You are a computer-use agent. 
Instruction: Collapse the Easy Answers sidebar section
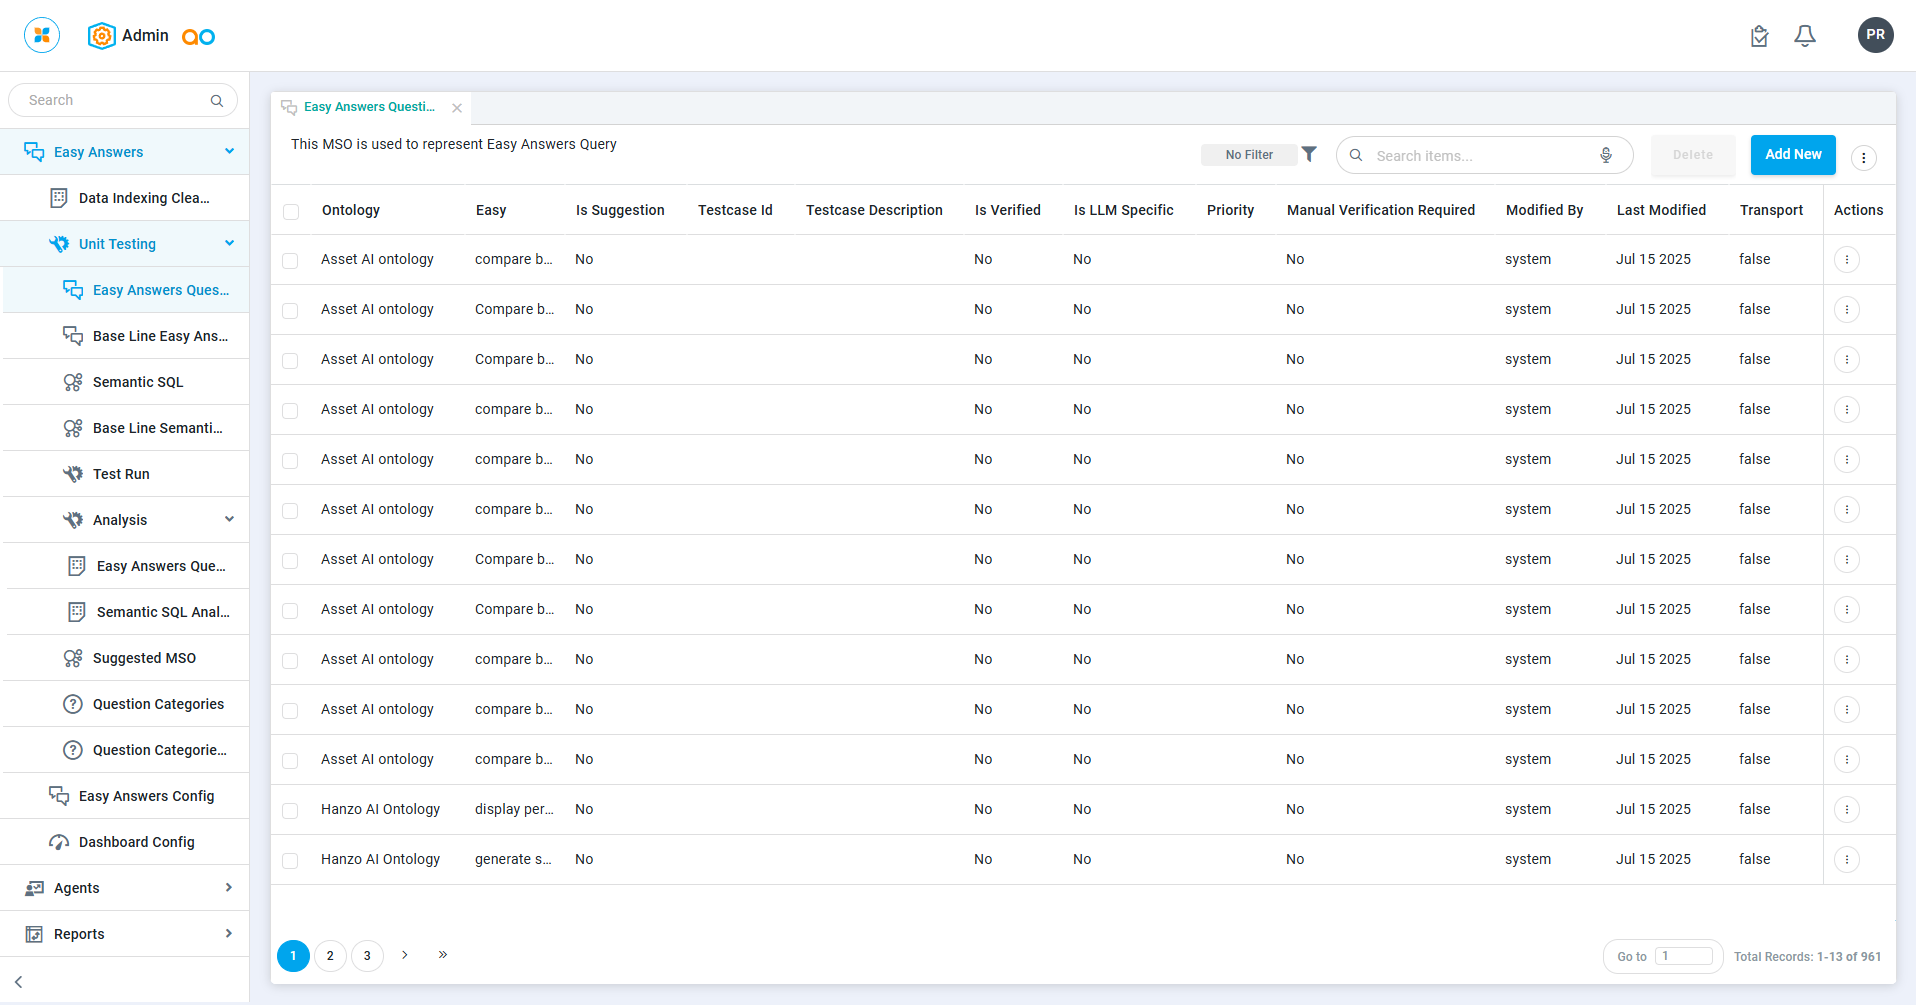tap(229, 152)
